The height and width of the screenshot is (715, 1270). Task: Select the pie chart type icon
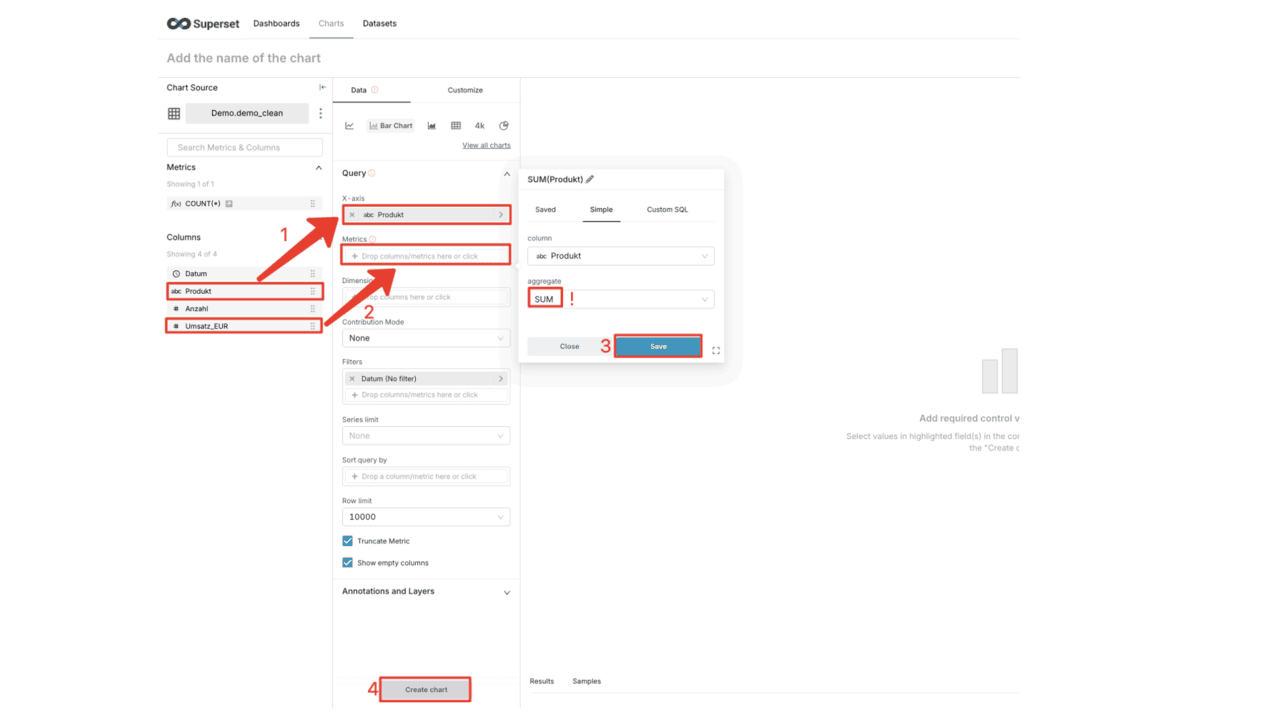(x=504, y=126)
